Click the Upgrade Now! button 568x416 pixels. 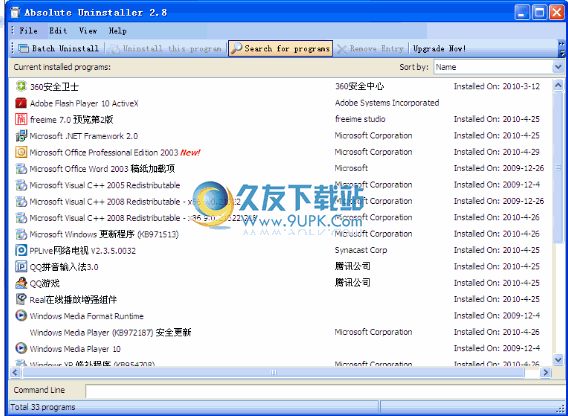(x=439, y=49)
